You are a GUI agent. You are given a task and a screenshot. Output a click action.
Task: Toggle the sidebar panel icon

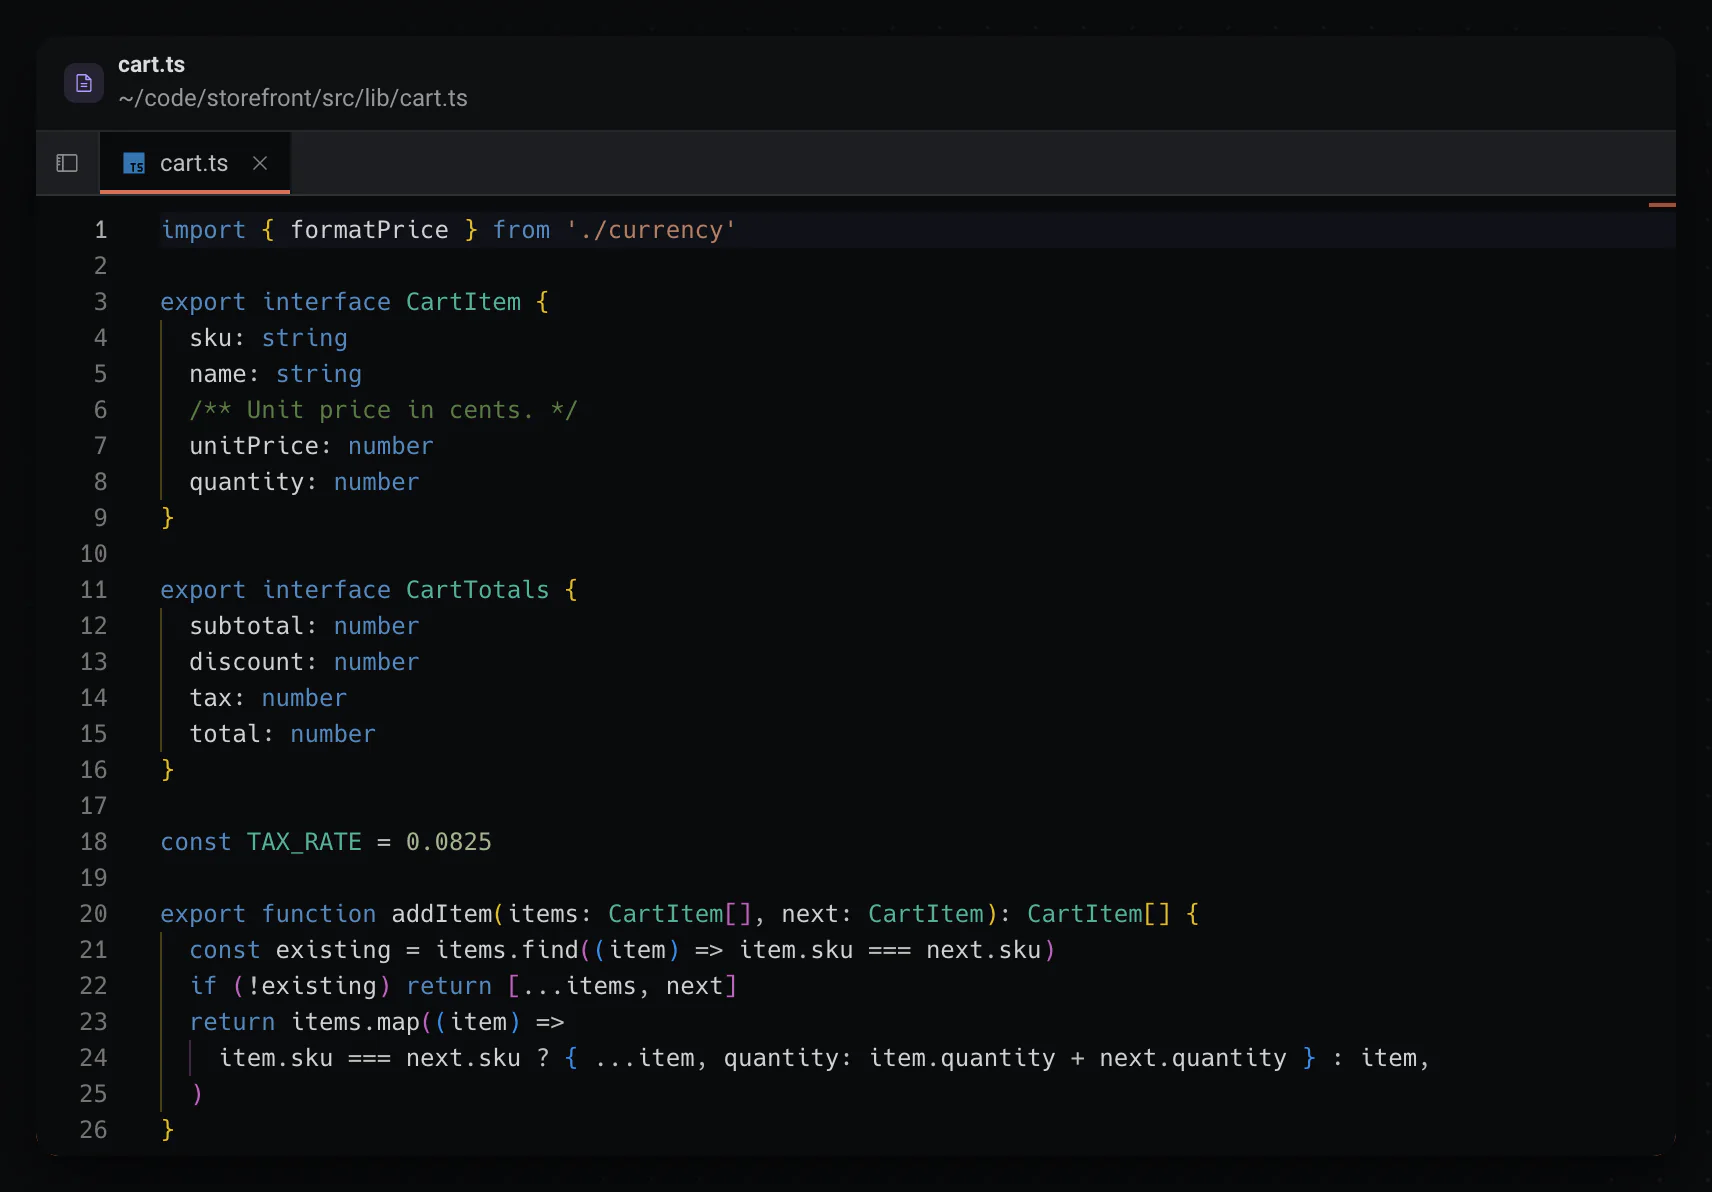(x=67, y=163)
